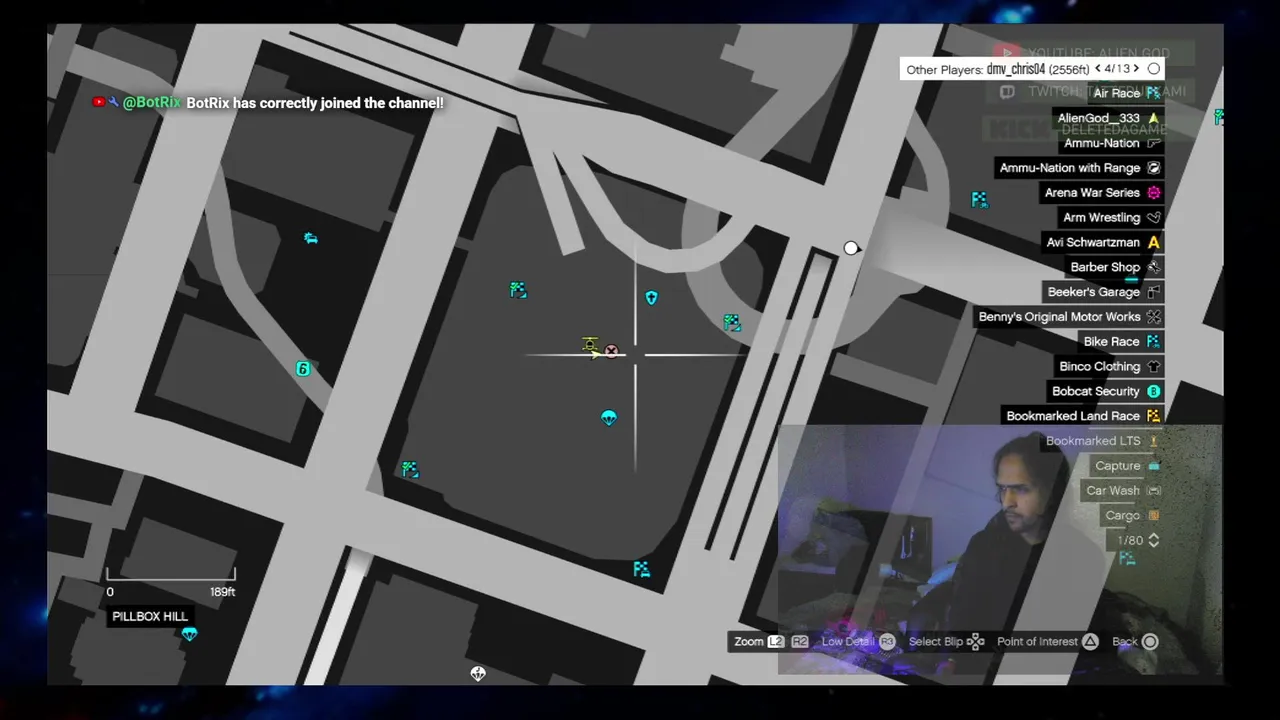This screenshot has height=720, width=1280.
Task: Click the blip at the map's bottom edge
Action: point(478,674)
